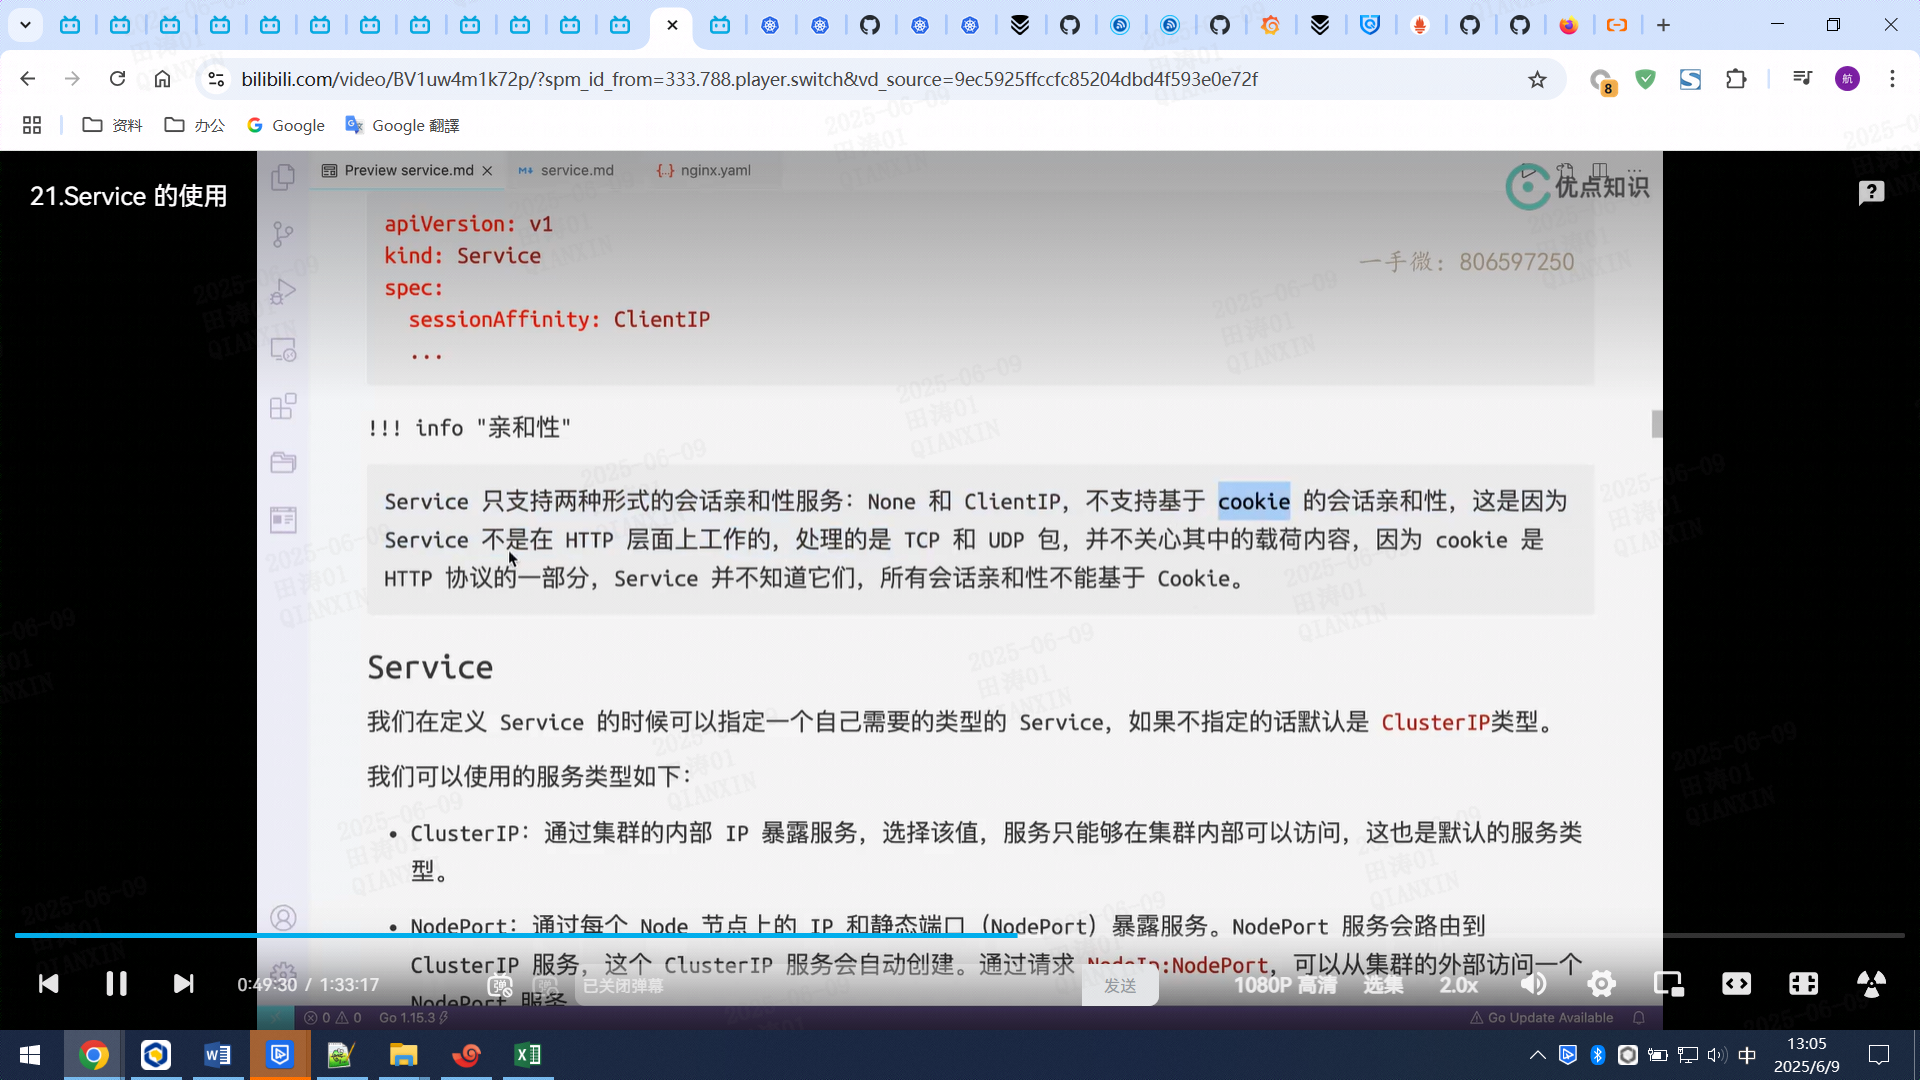Open the 选集 episode list
The height and width of the screenshot is (1080, 1920).
1383,985
